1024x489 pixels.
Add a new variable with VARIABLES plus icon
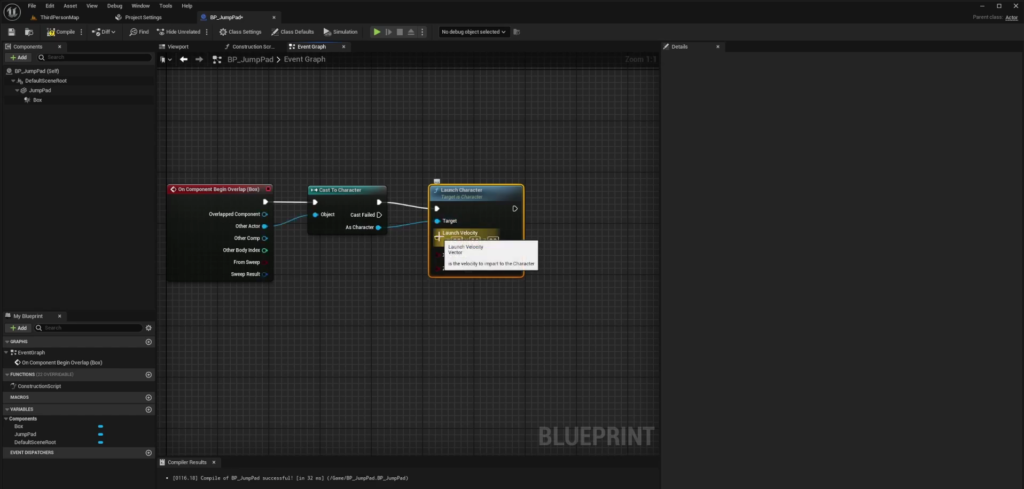point(148,409)
